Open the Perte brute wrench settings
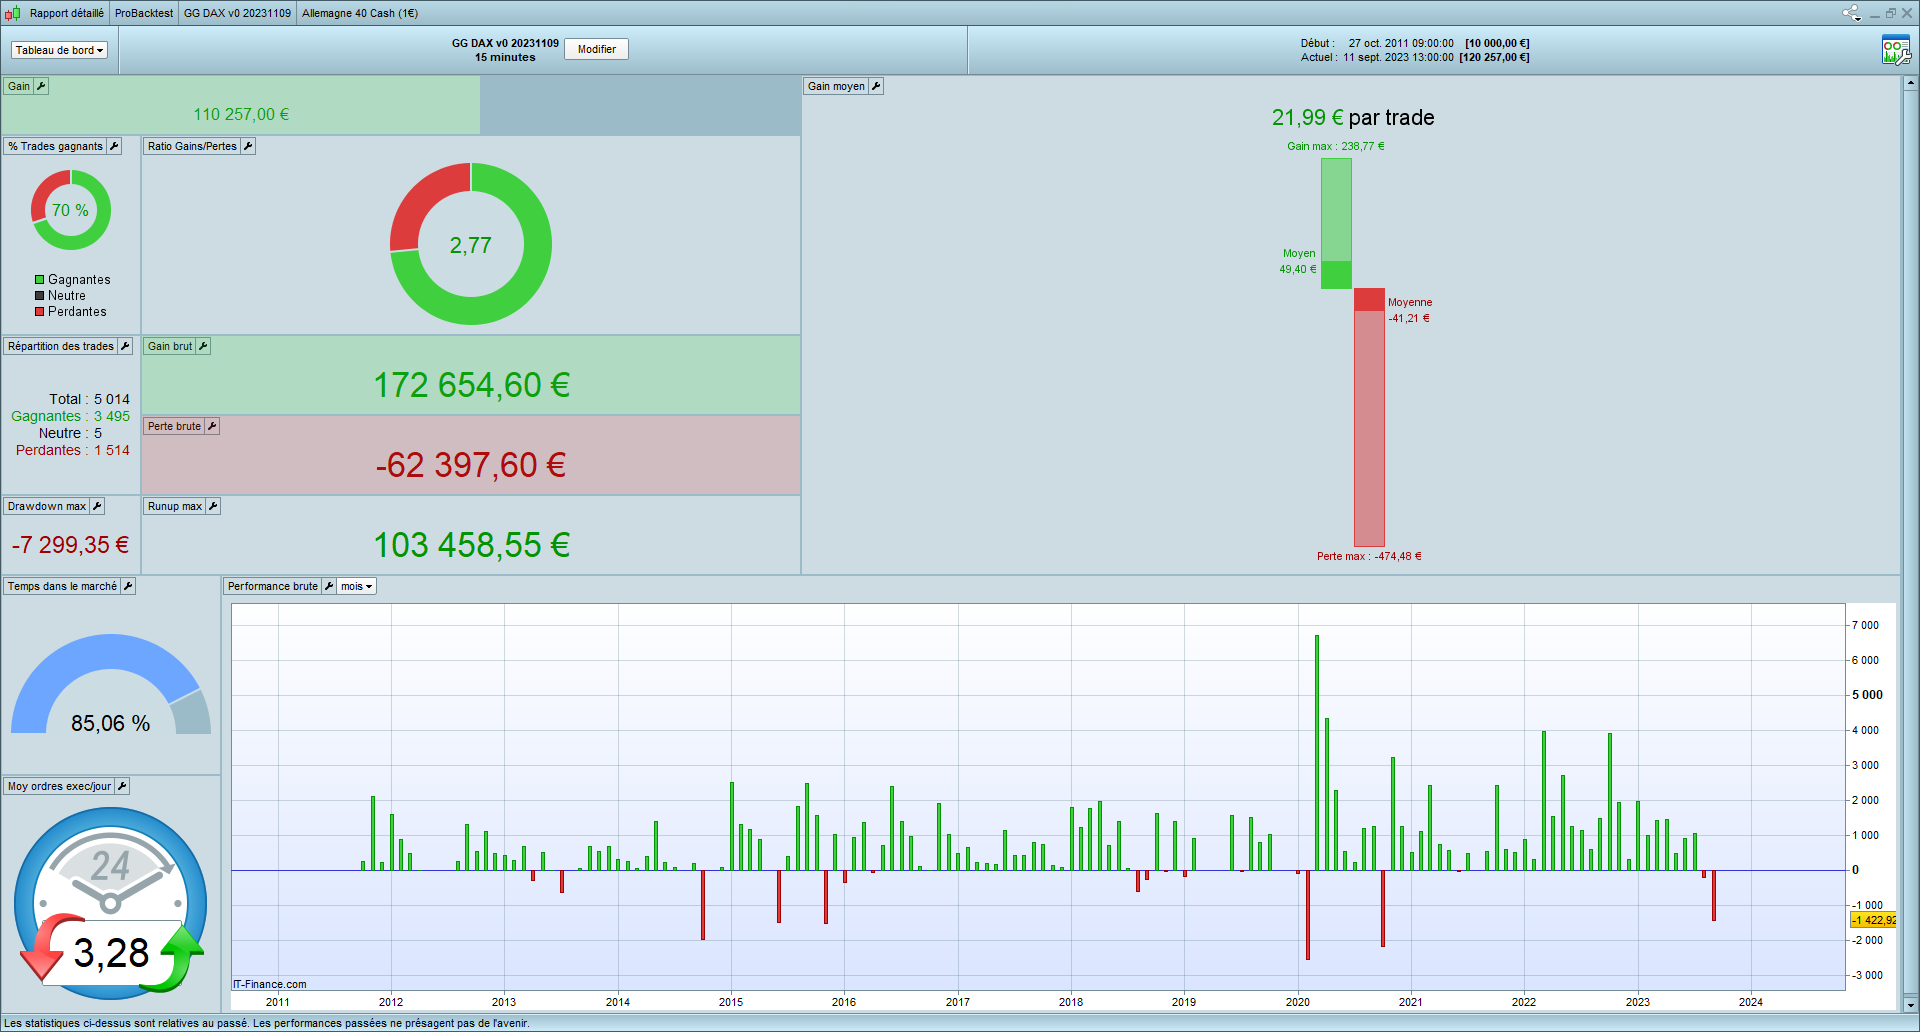The image size is (1920, 1032). point(212,427)
